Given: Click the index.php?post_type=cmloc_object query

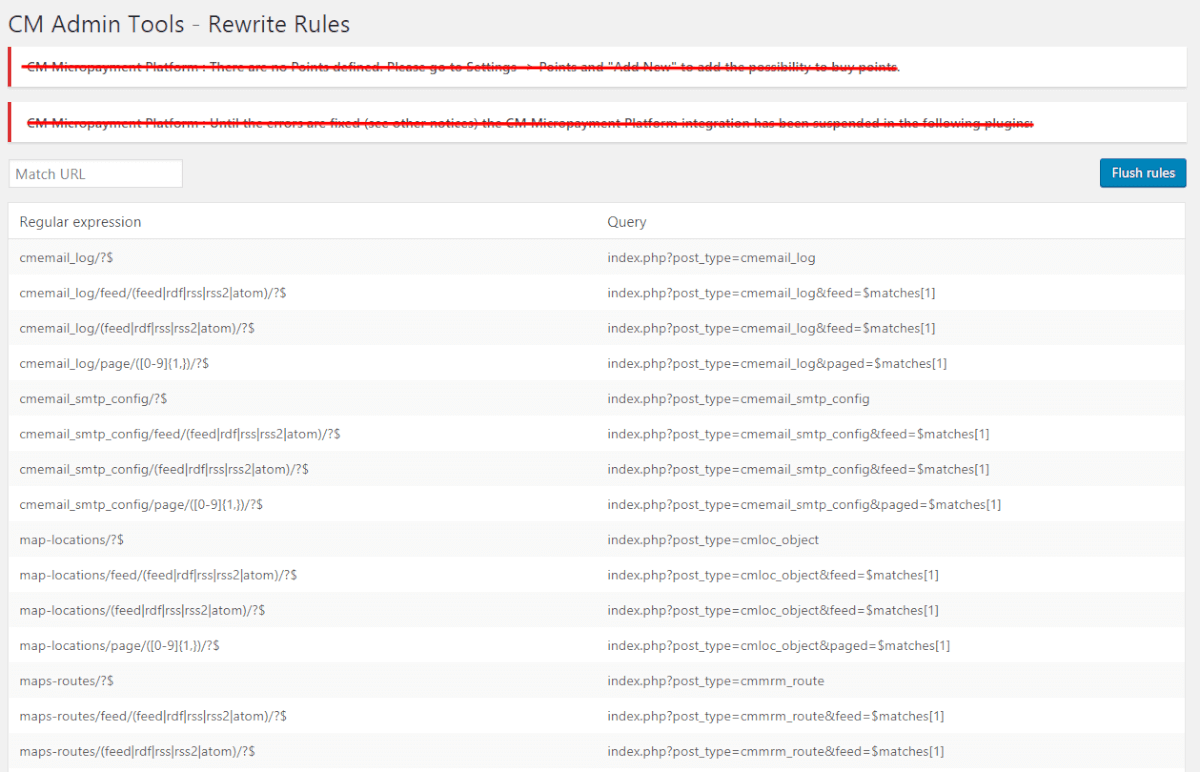Looking at the screenshot, I should 713,540.
